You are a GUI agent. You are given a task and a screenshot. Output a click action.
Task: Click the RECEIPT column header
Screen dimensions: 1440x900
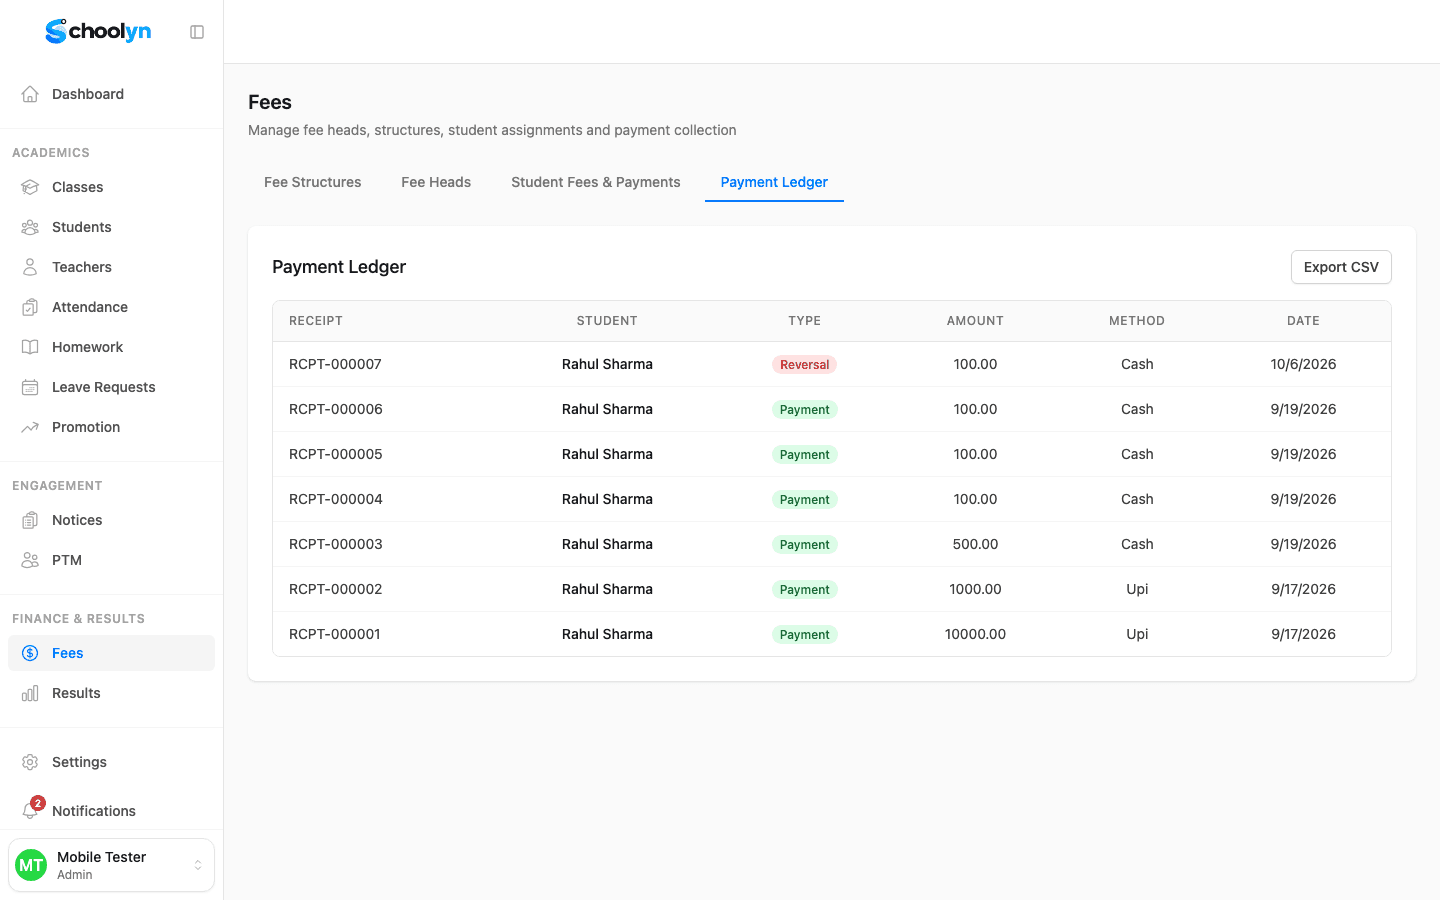click(x=316, y=321)
